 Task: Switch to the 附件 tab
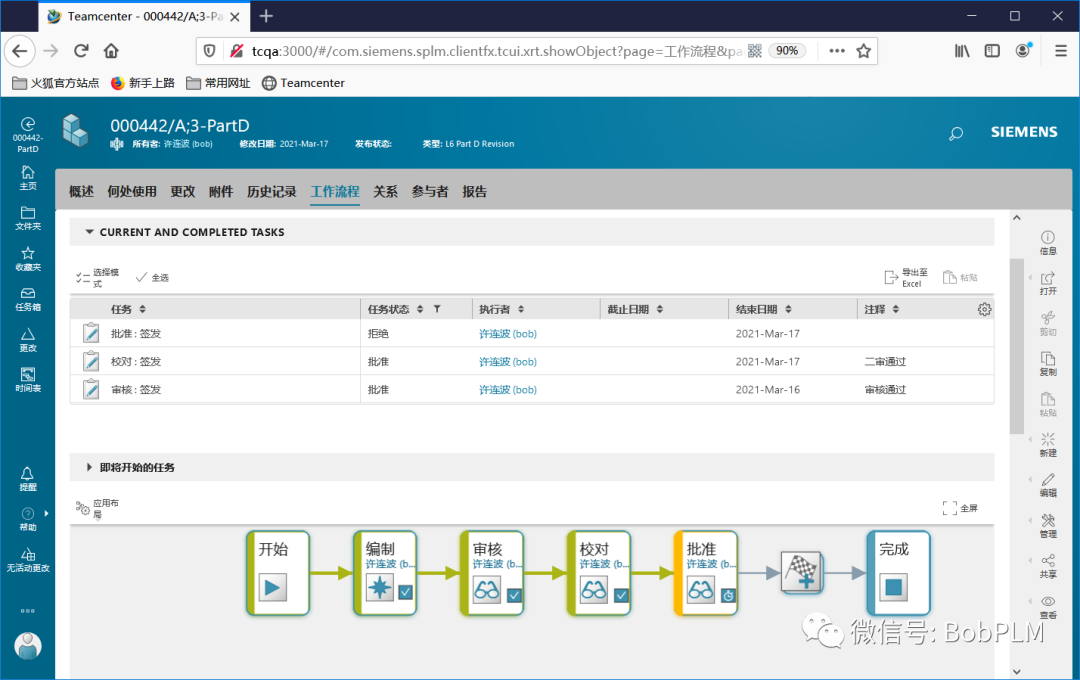coord(220,192)
